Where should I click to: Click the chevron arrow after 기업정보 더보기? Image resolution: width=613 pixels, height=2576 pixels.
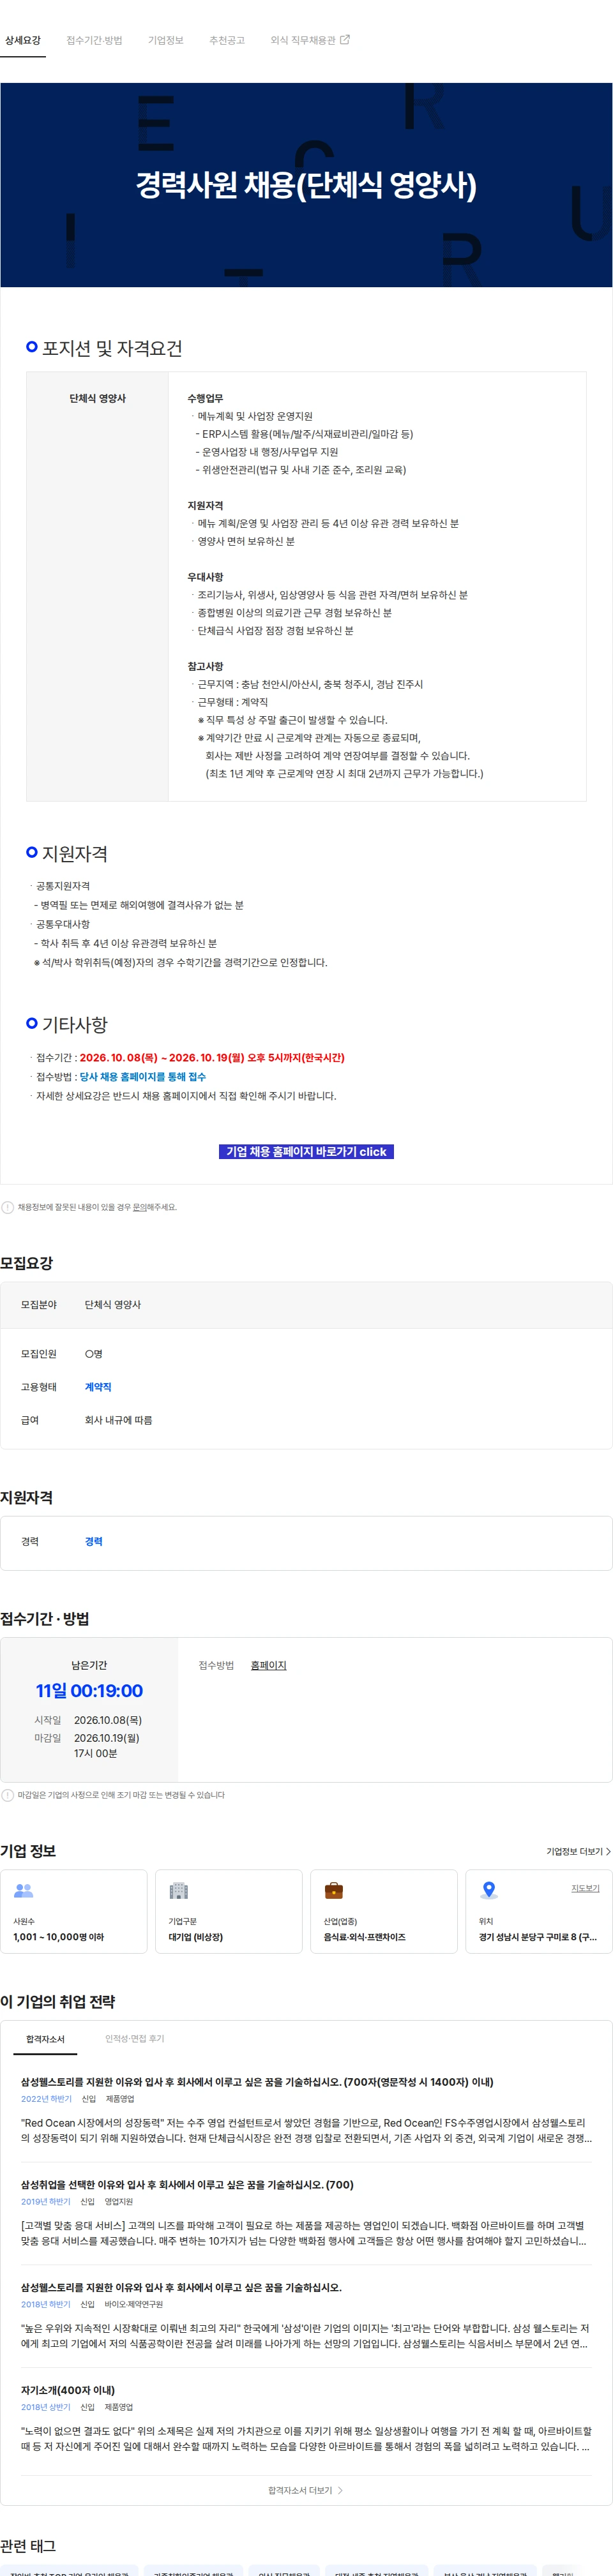click(608, 1851)
